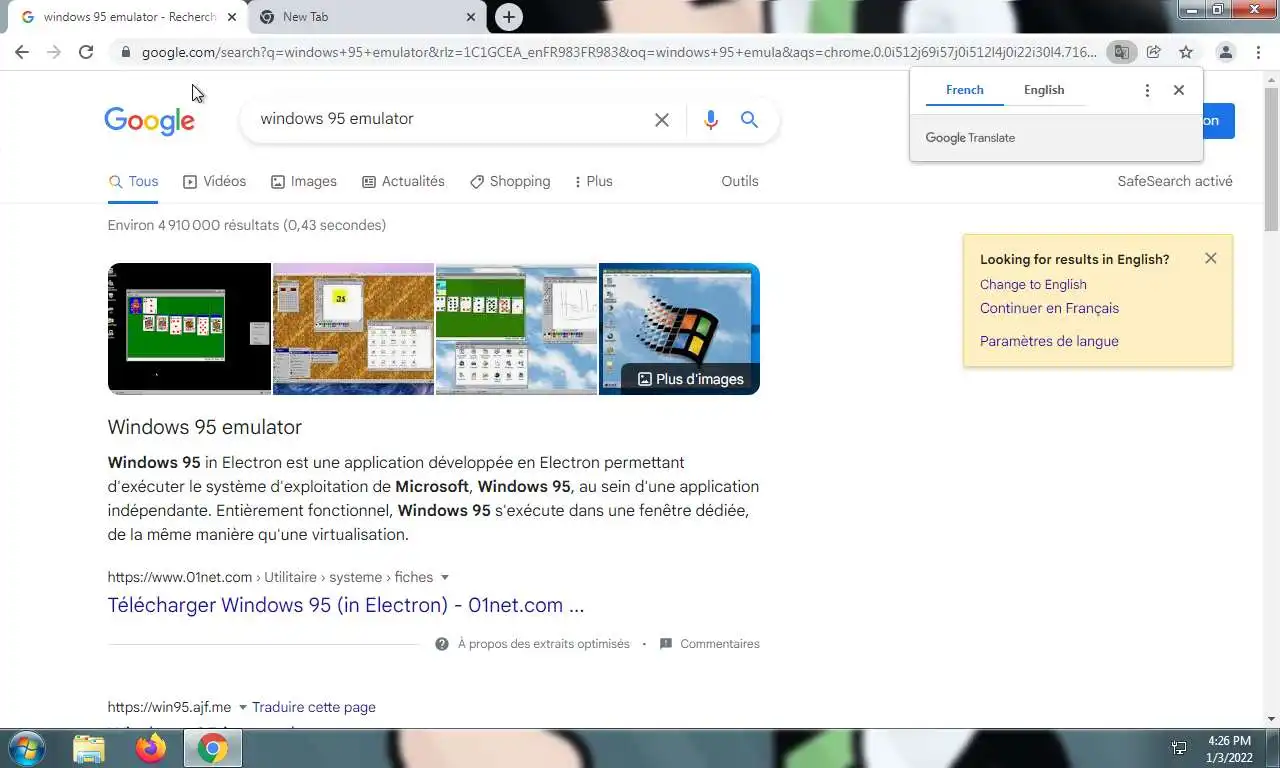Click the Google logo

point(150,121)
